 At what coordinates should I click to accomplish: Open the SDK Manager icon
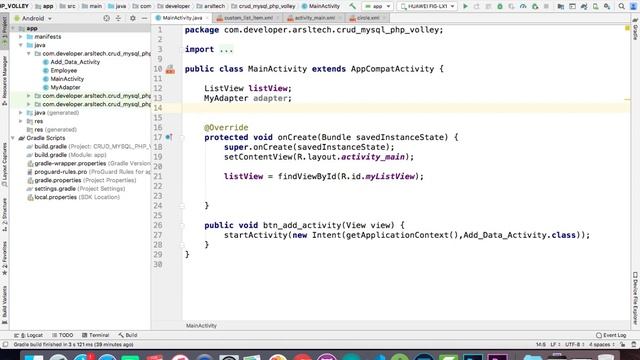coord(607,6)
